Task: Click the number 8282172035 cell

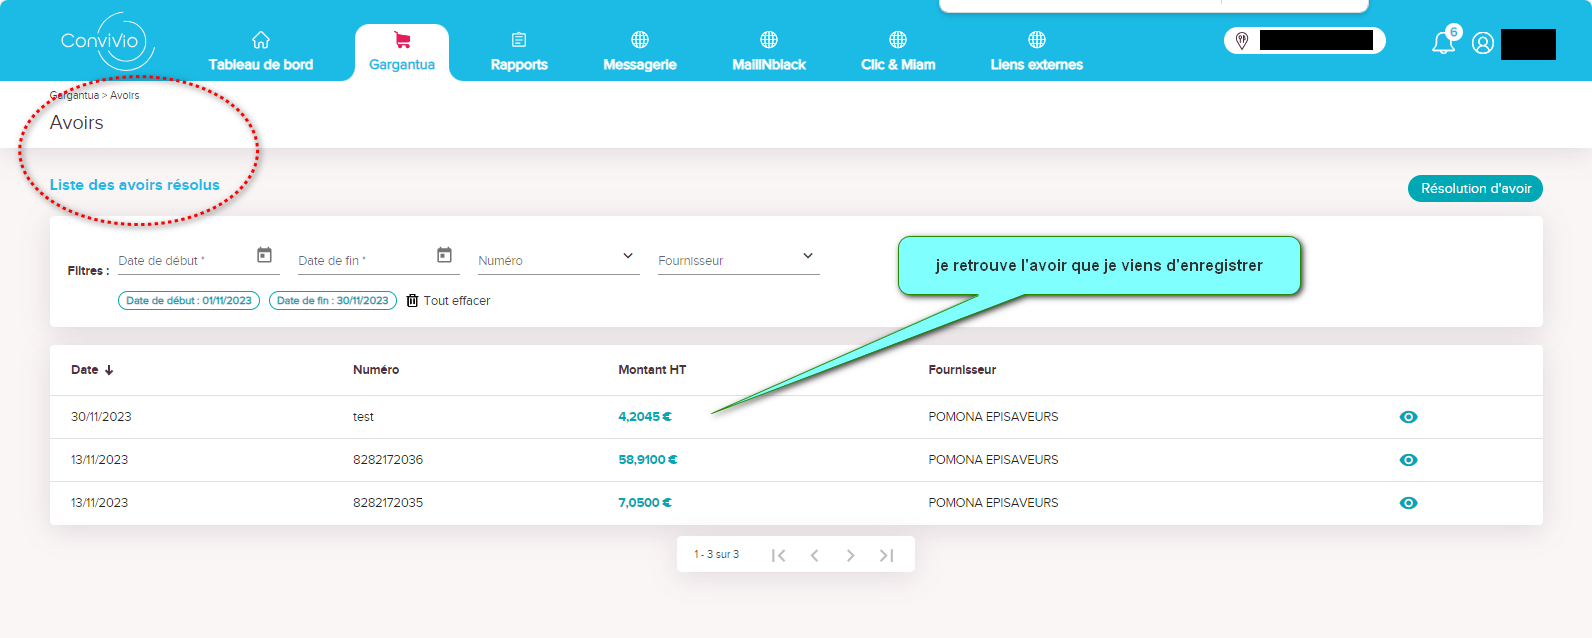Action: tap(388, 503)
